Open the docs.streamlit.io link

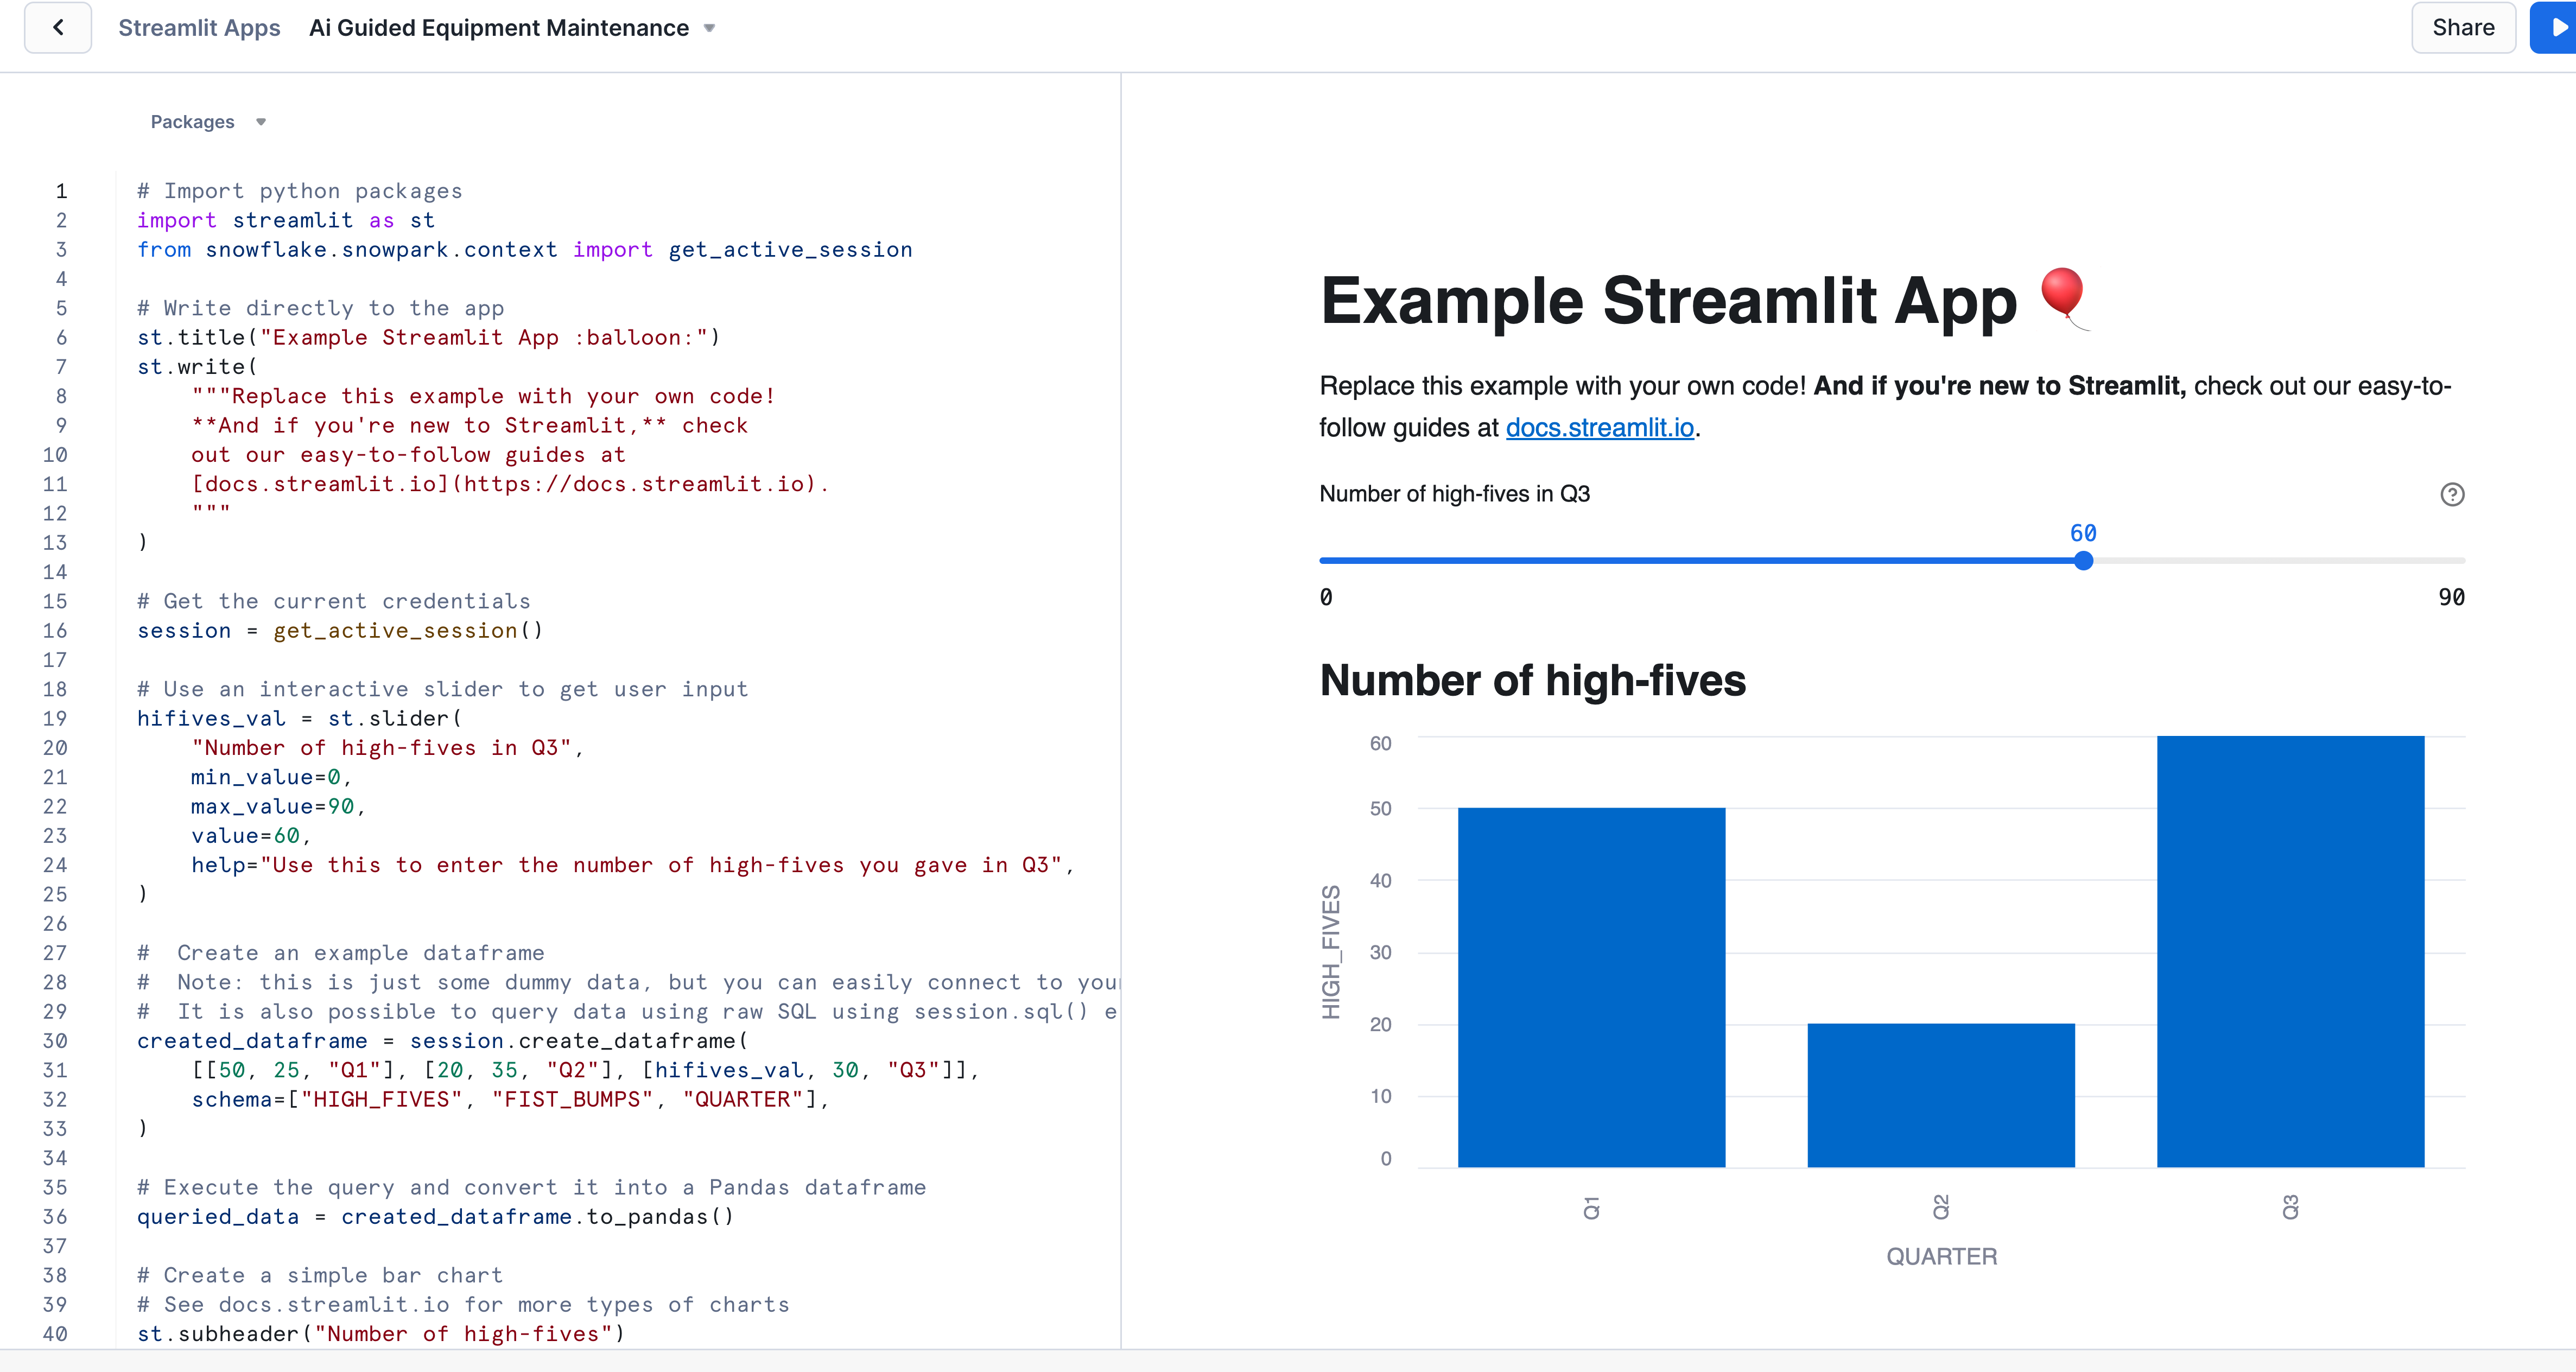1599,428
